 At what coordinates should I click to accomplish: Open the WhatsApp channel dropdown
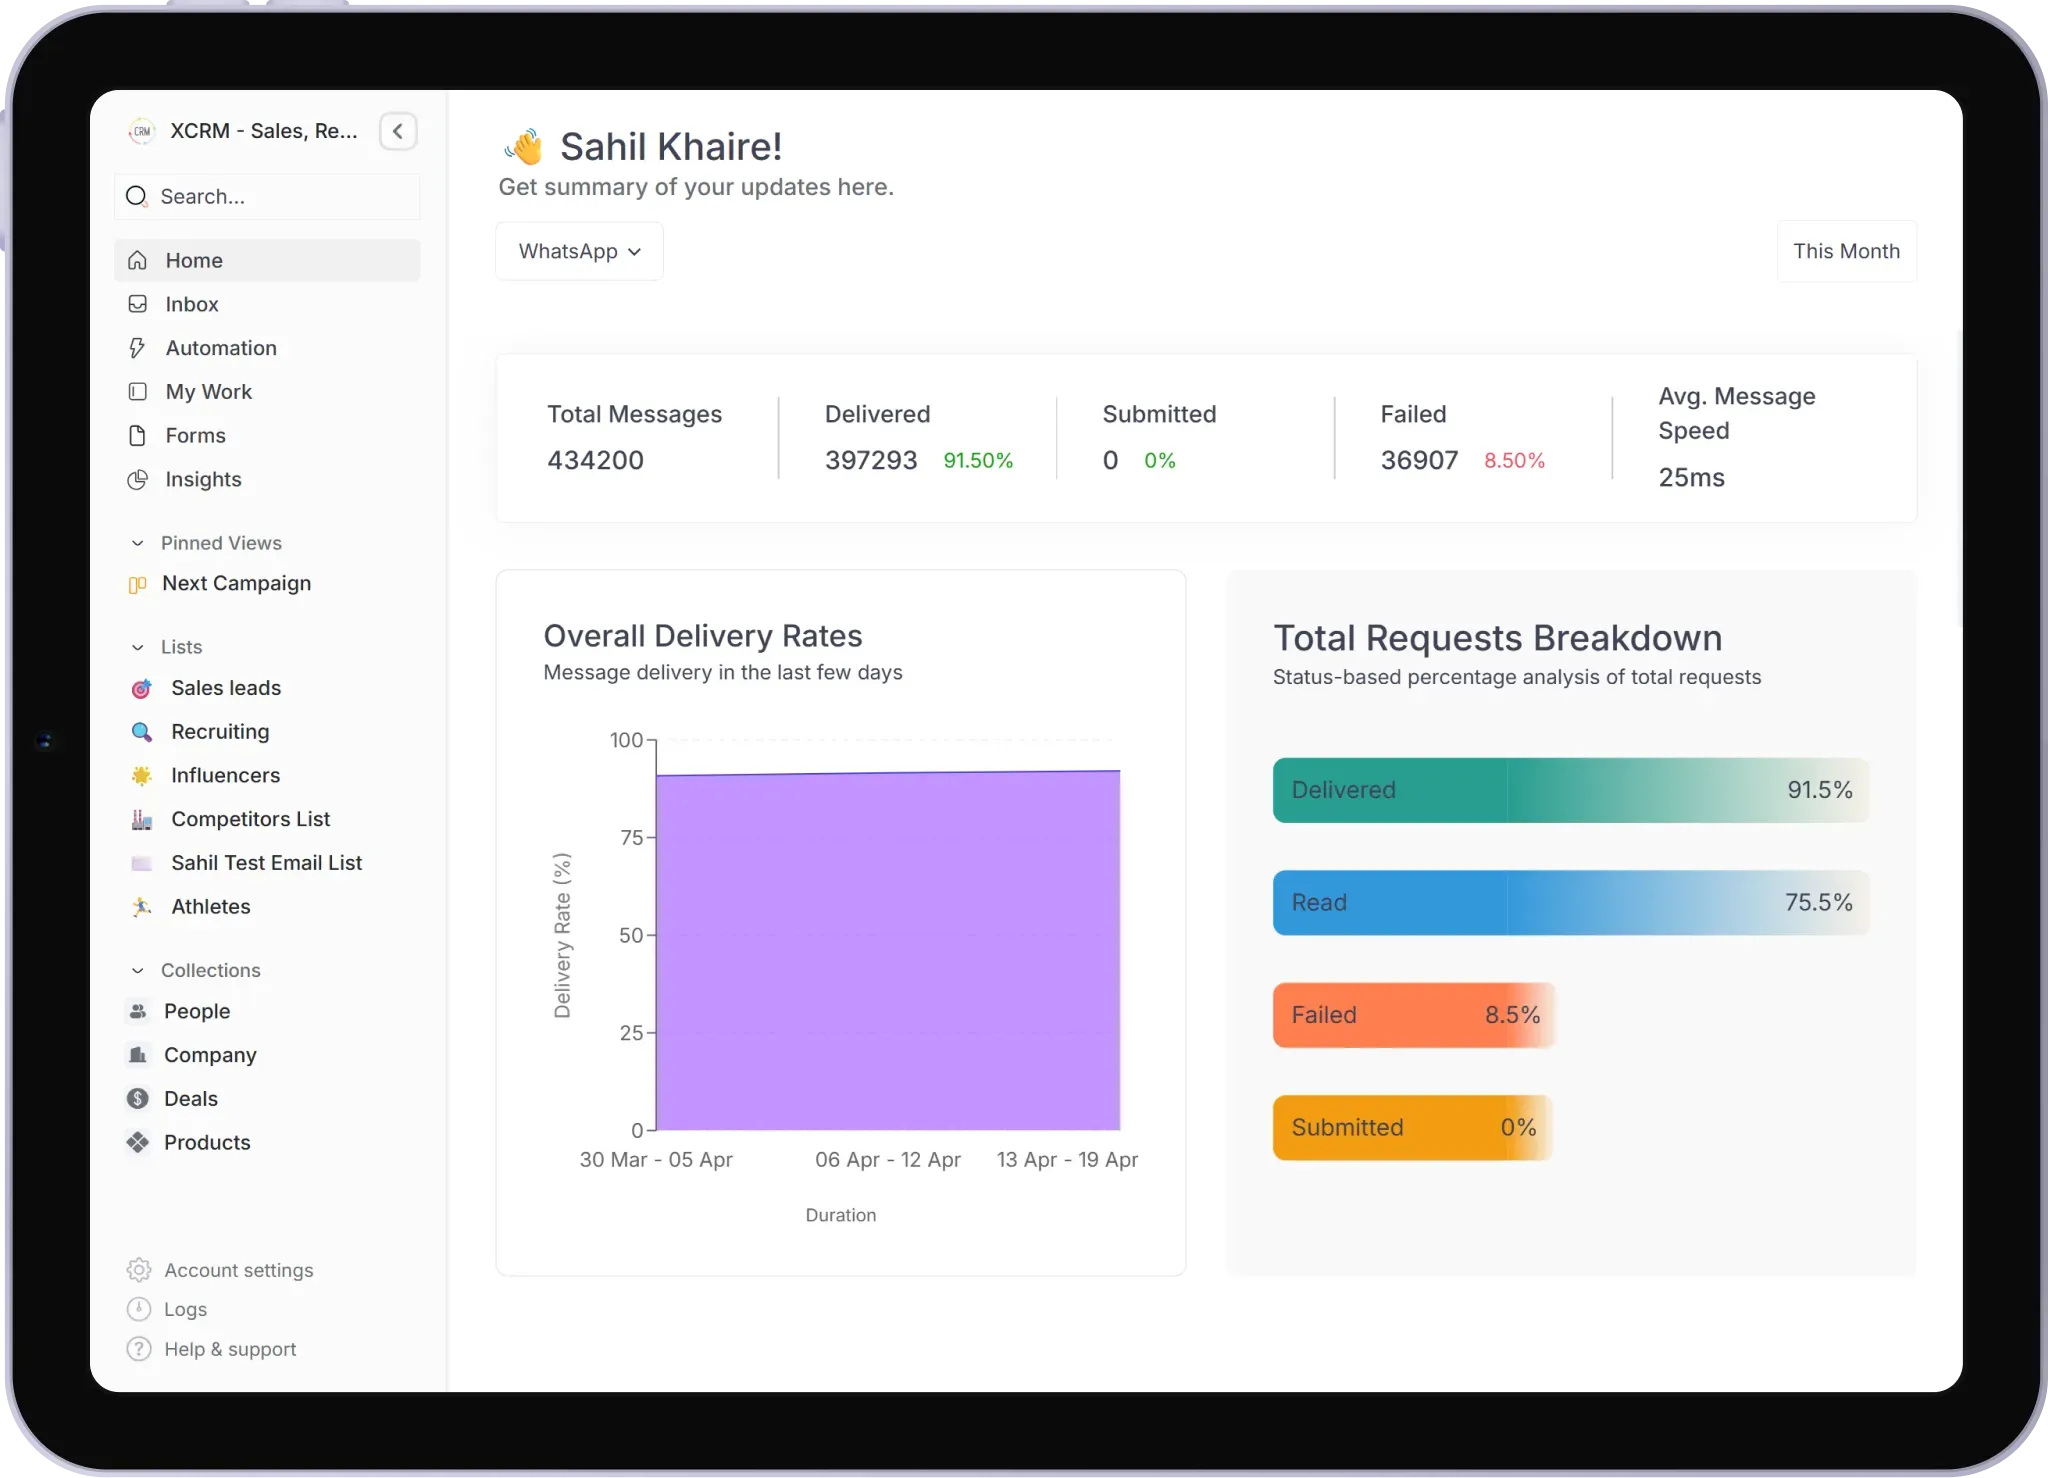(579, 251)
